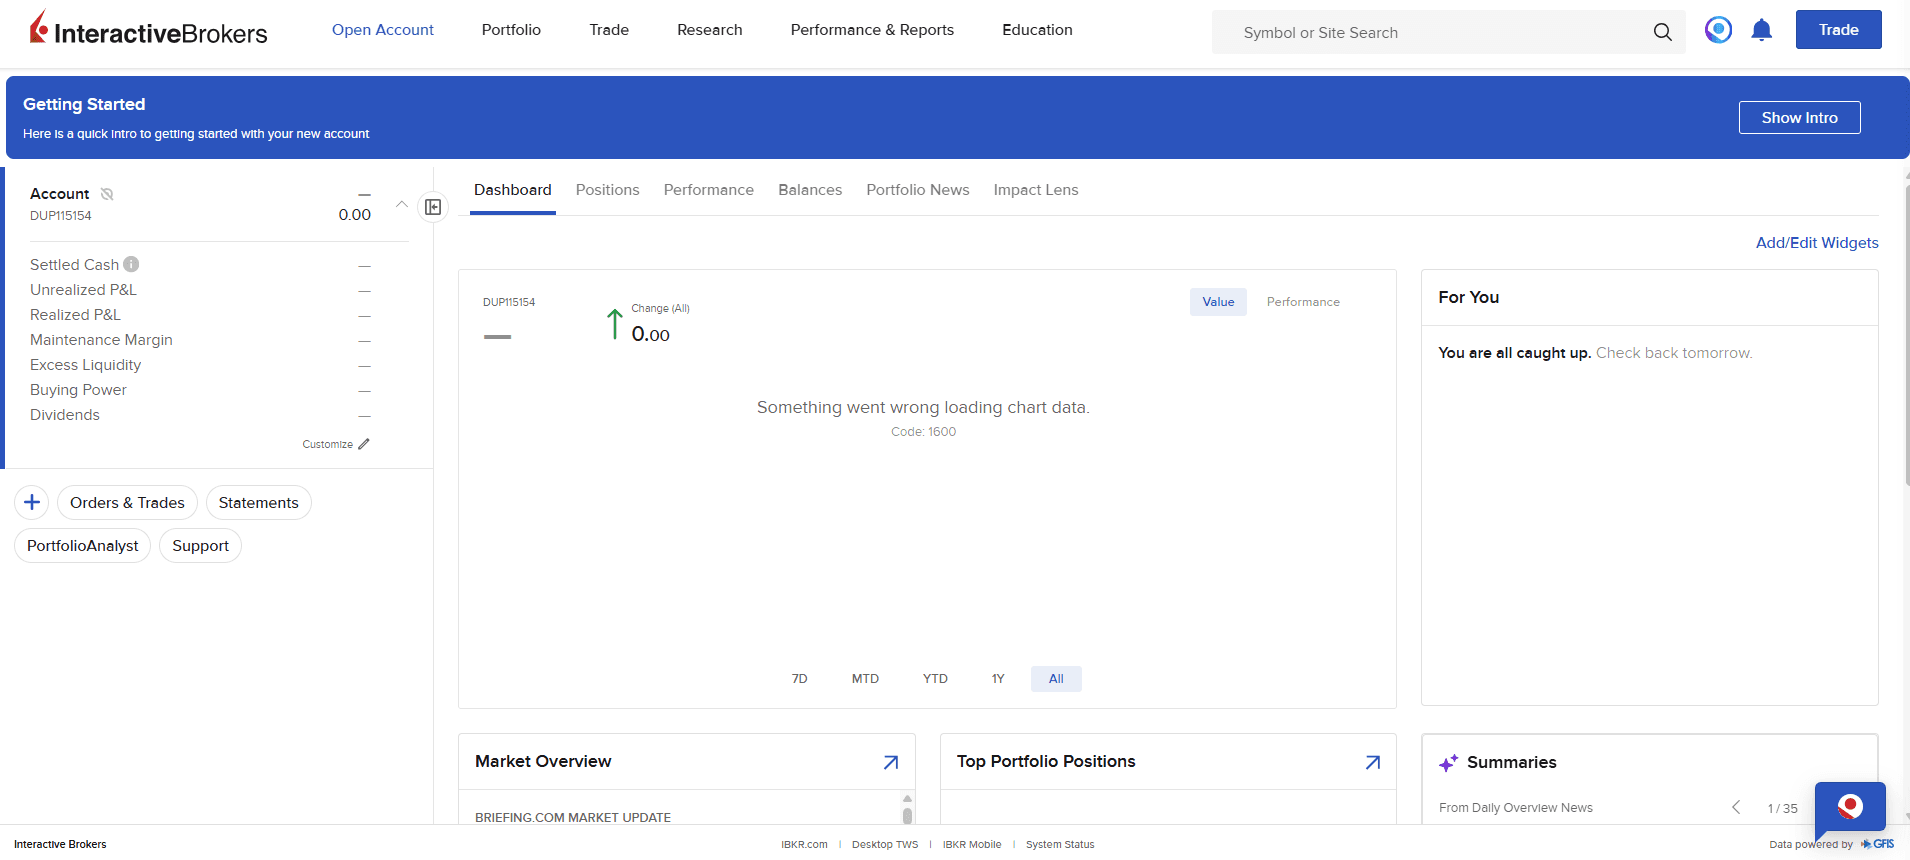Click the IBKR.com footer link
Viewport: 1910px width, 860px height.
(x=804, y=845)
